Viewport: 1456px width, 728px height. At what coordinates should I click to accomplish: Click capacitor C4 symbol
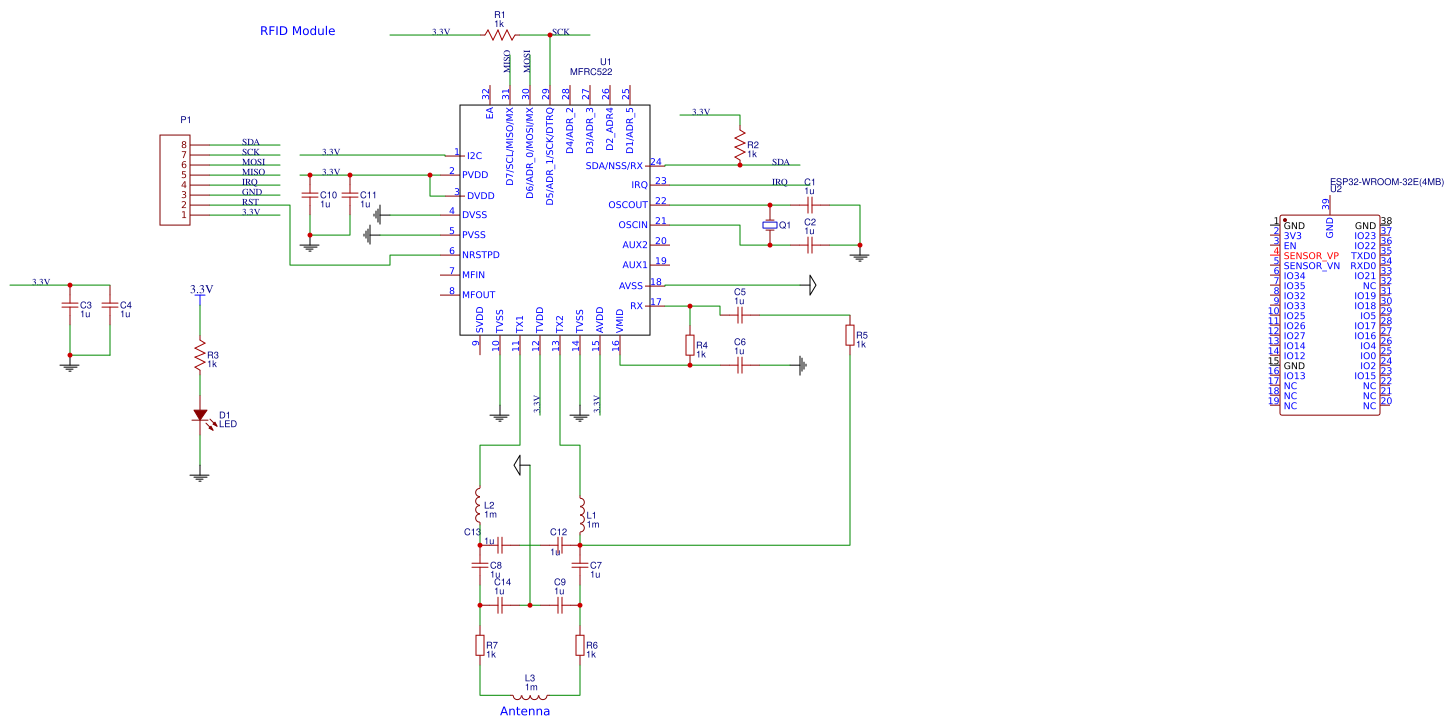(x=110, y=305)
